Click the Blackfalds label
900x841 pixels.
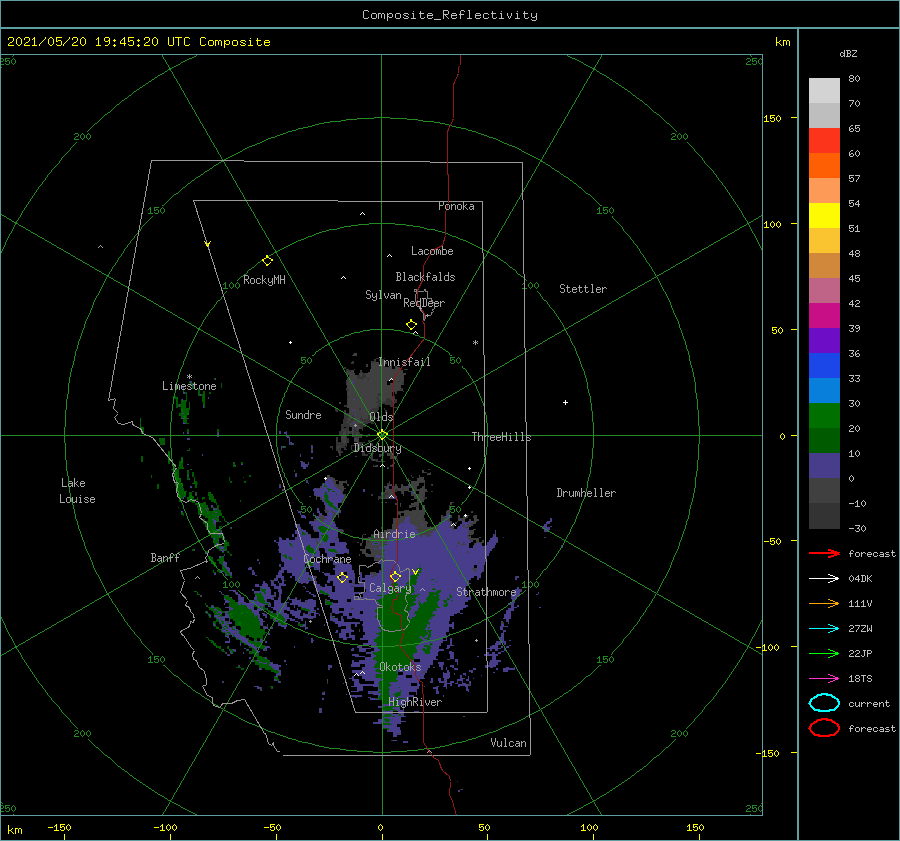(425, 277)
